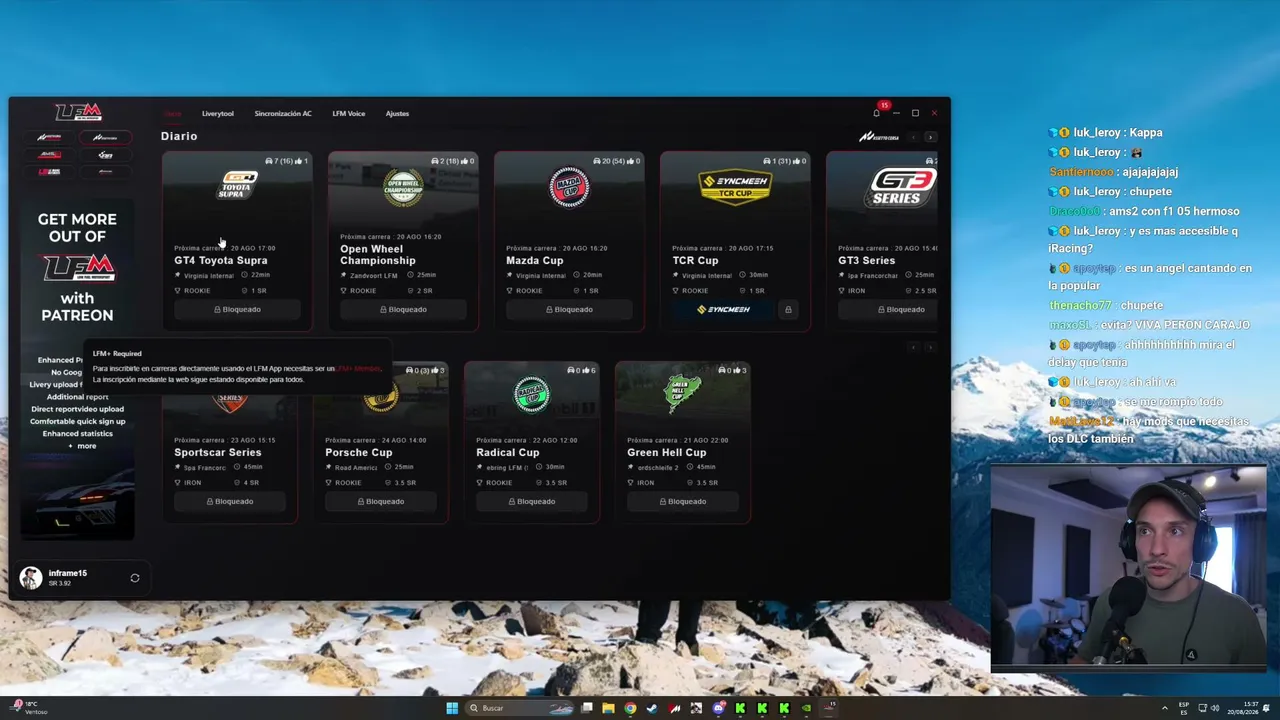Click Bloqueado on the GT4 Toyota Supra card

click(237, 309)
